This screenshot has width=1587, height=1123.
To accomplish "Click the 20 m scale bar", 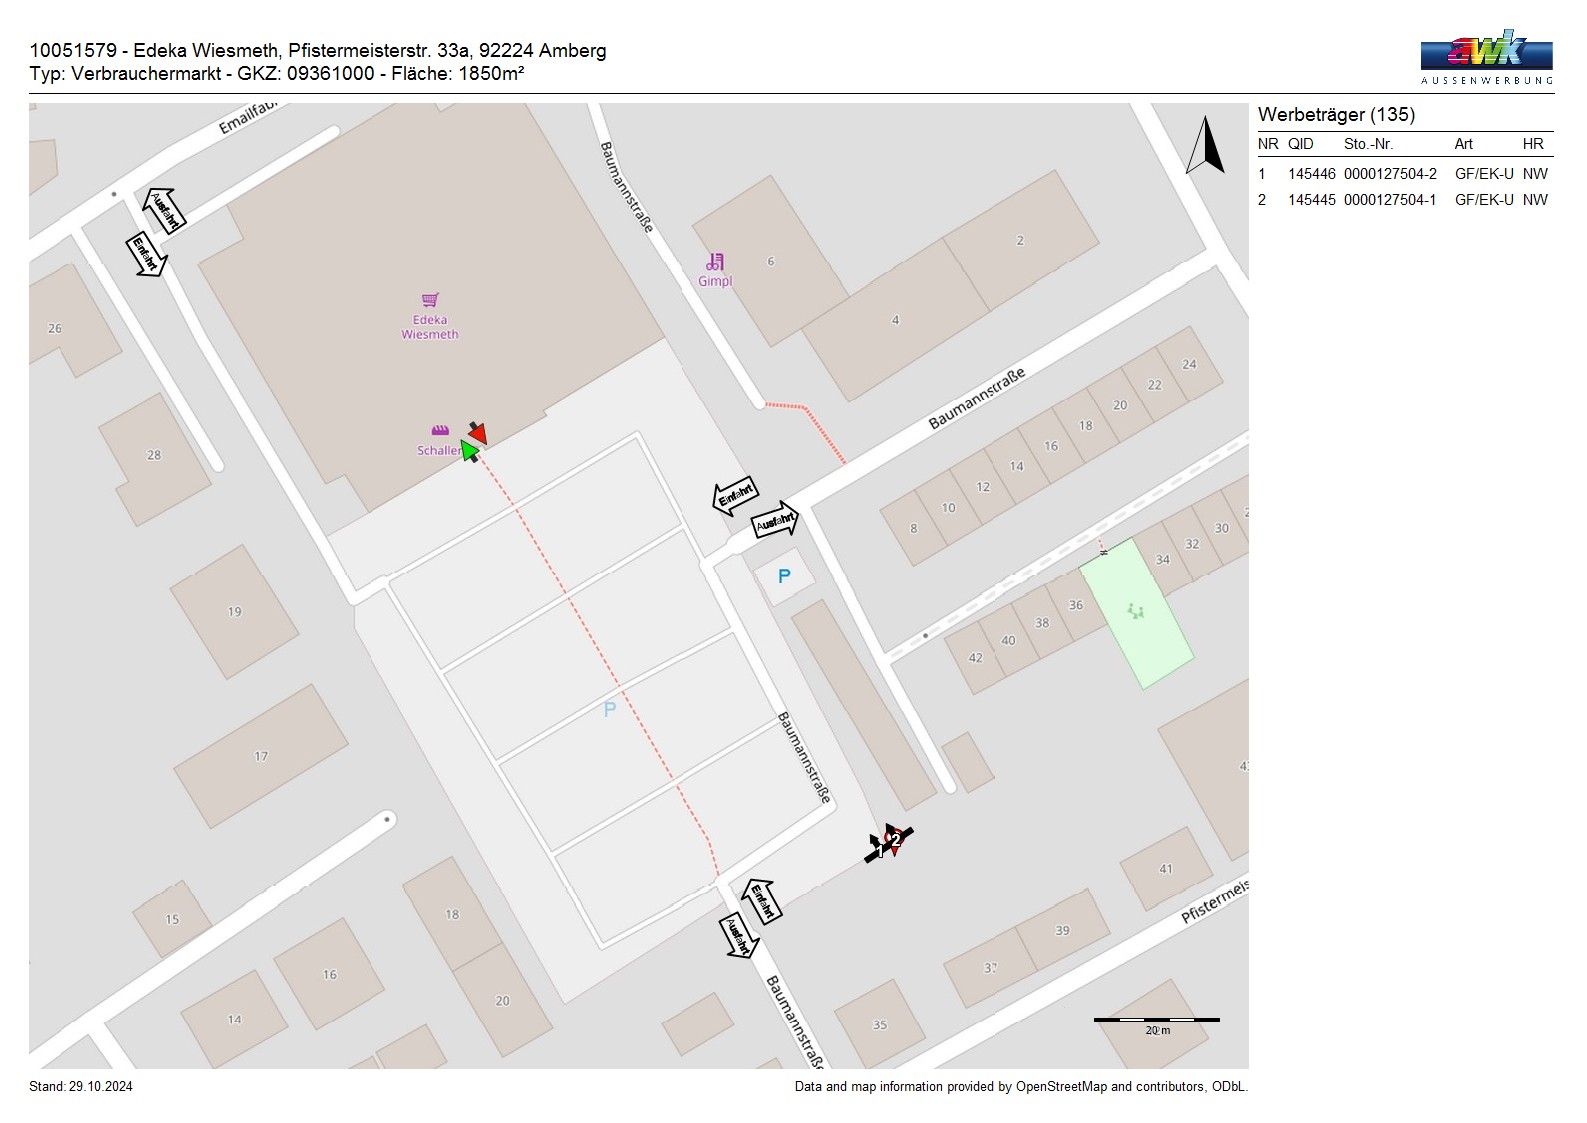I will click(x=1156, y=1022).
